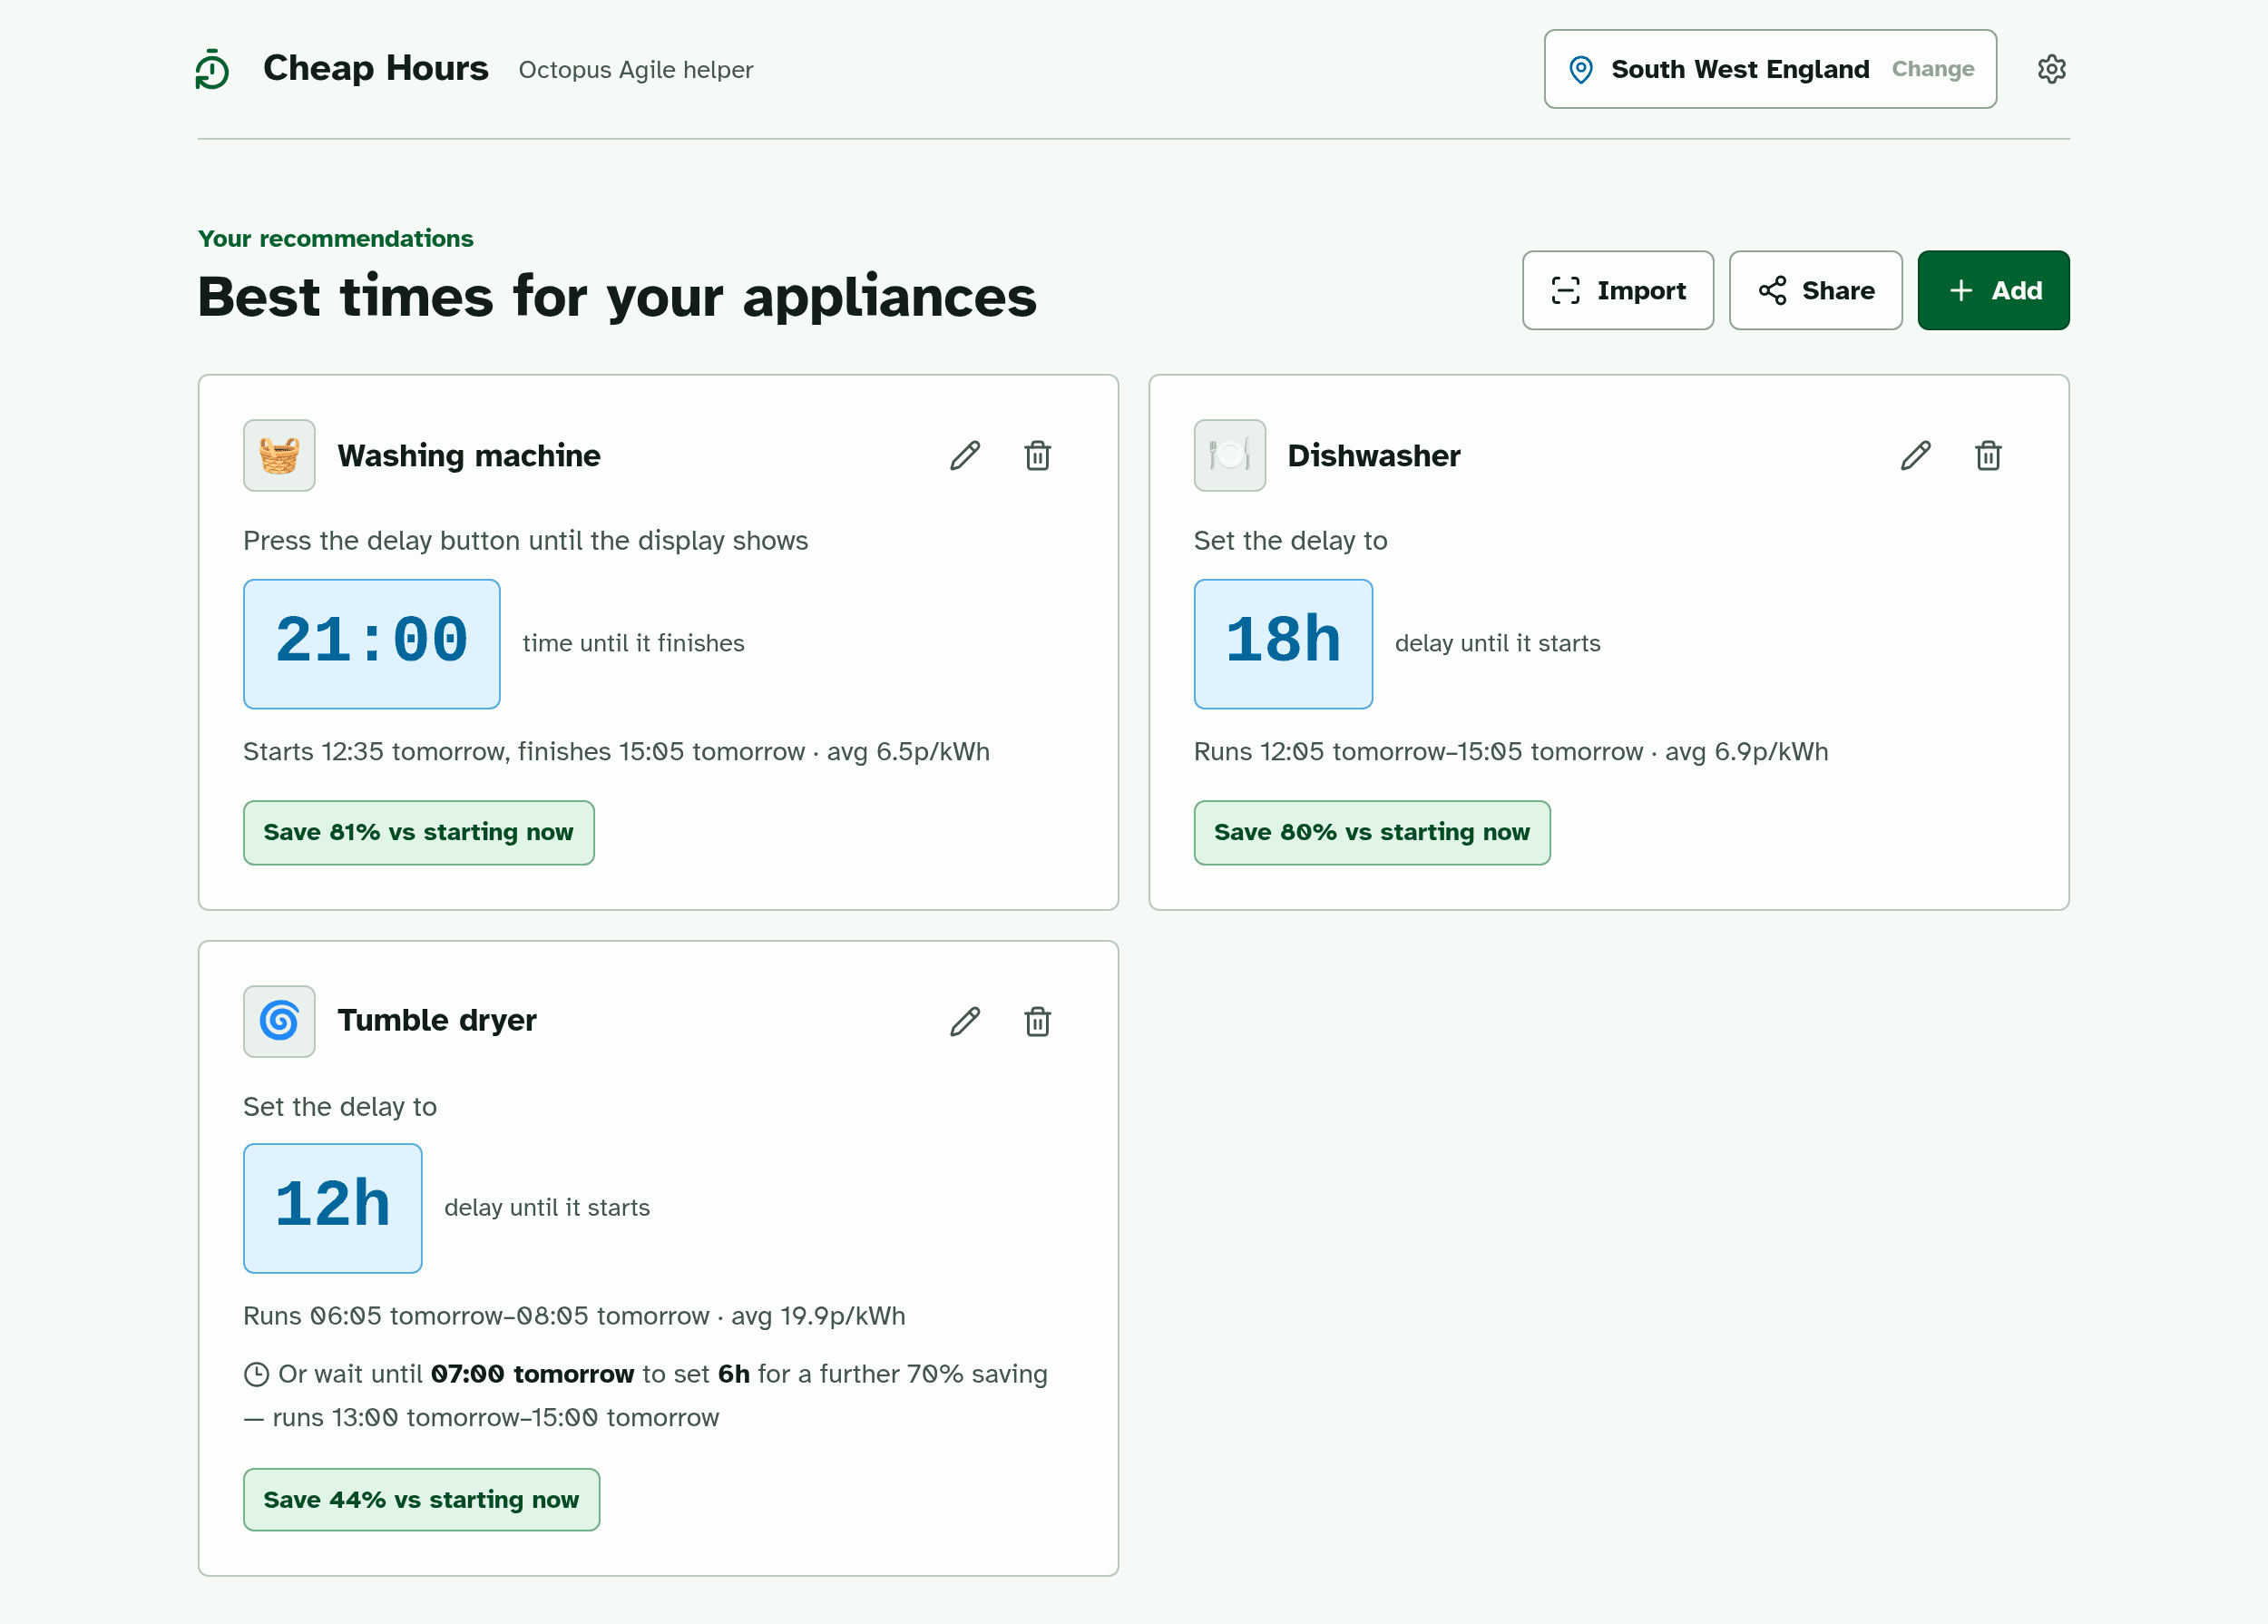Click 'Starts 12:35 tomorrow, finishes 15:05 tomorrow' text
This screenshot has height=1624, width=2268.
click(523, 751)
